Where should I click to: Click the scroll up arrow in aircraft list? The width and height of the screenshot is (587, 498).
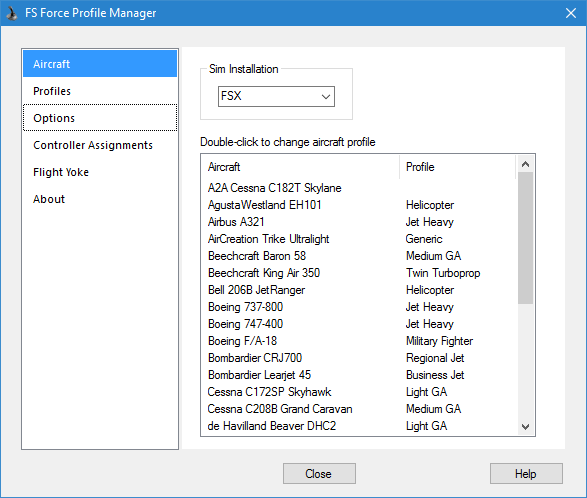(525, 164)
